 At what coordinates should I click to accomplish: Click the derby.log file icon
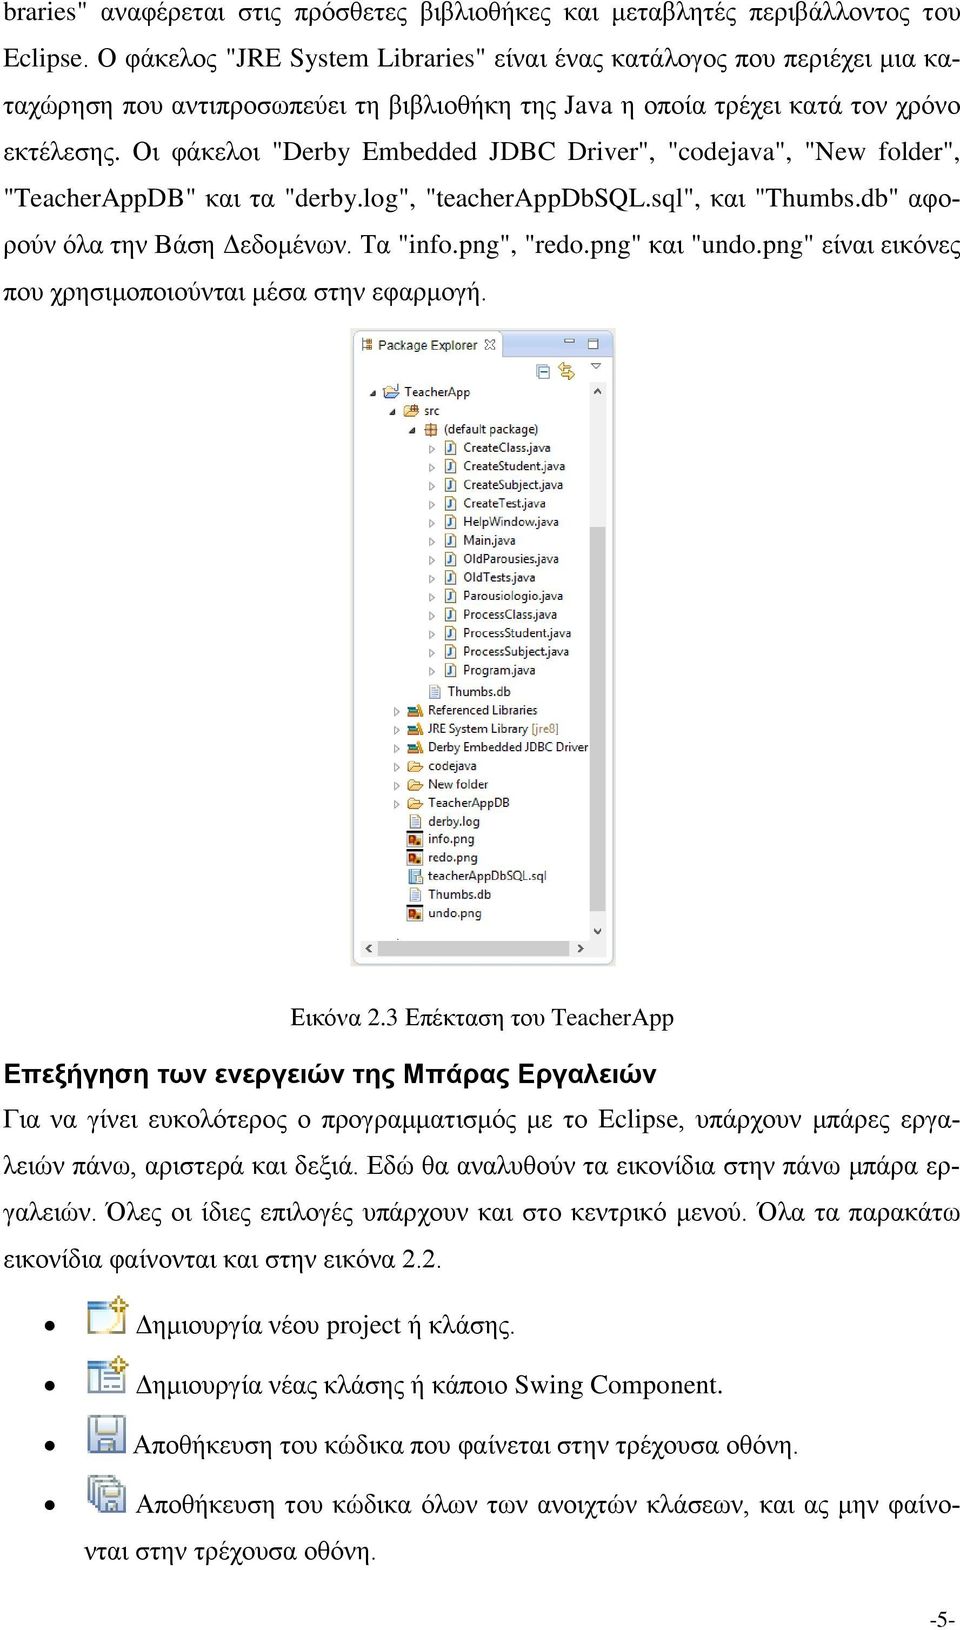415,822
